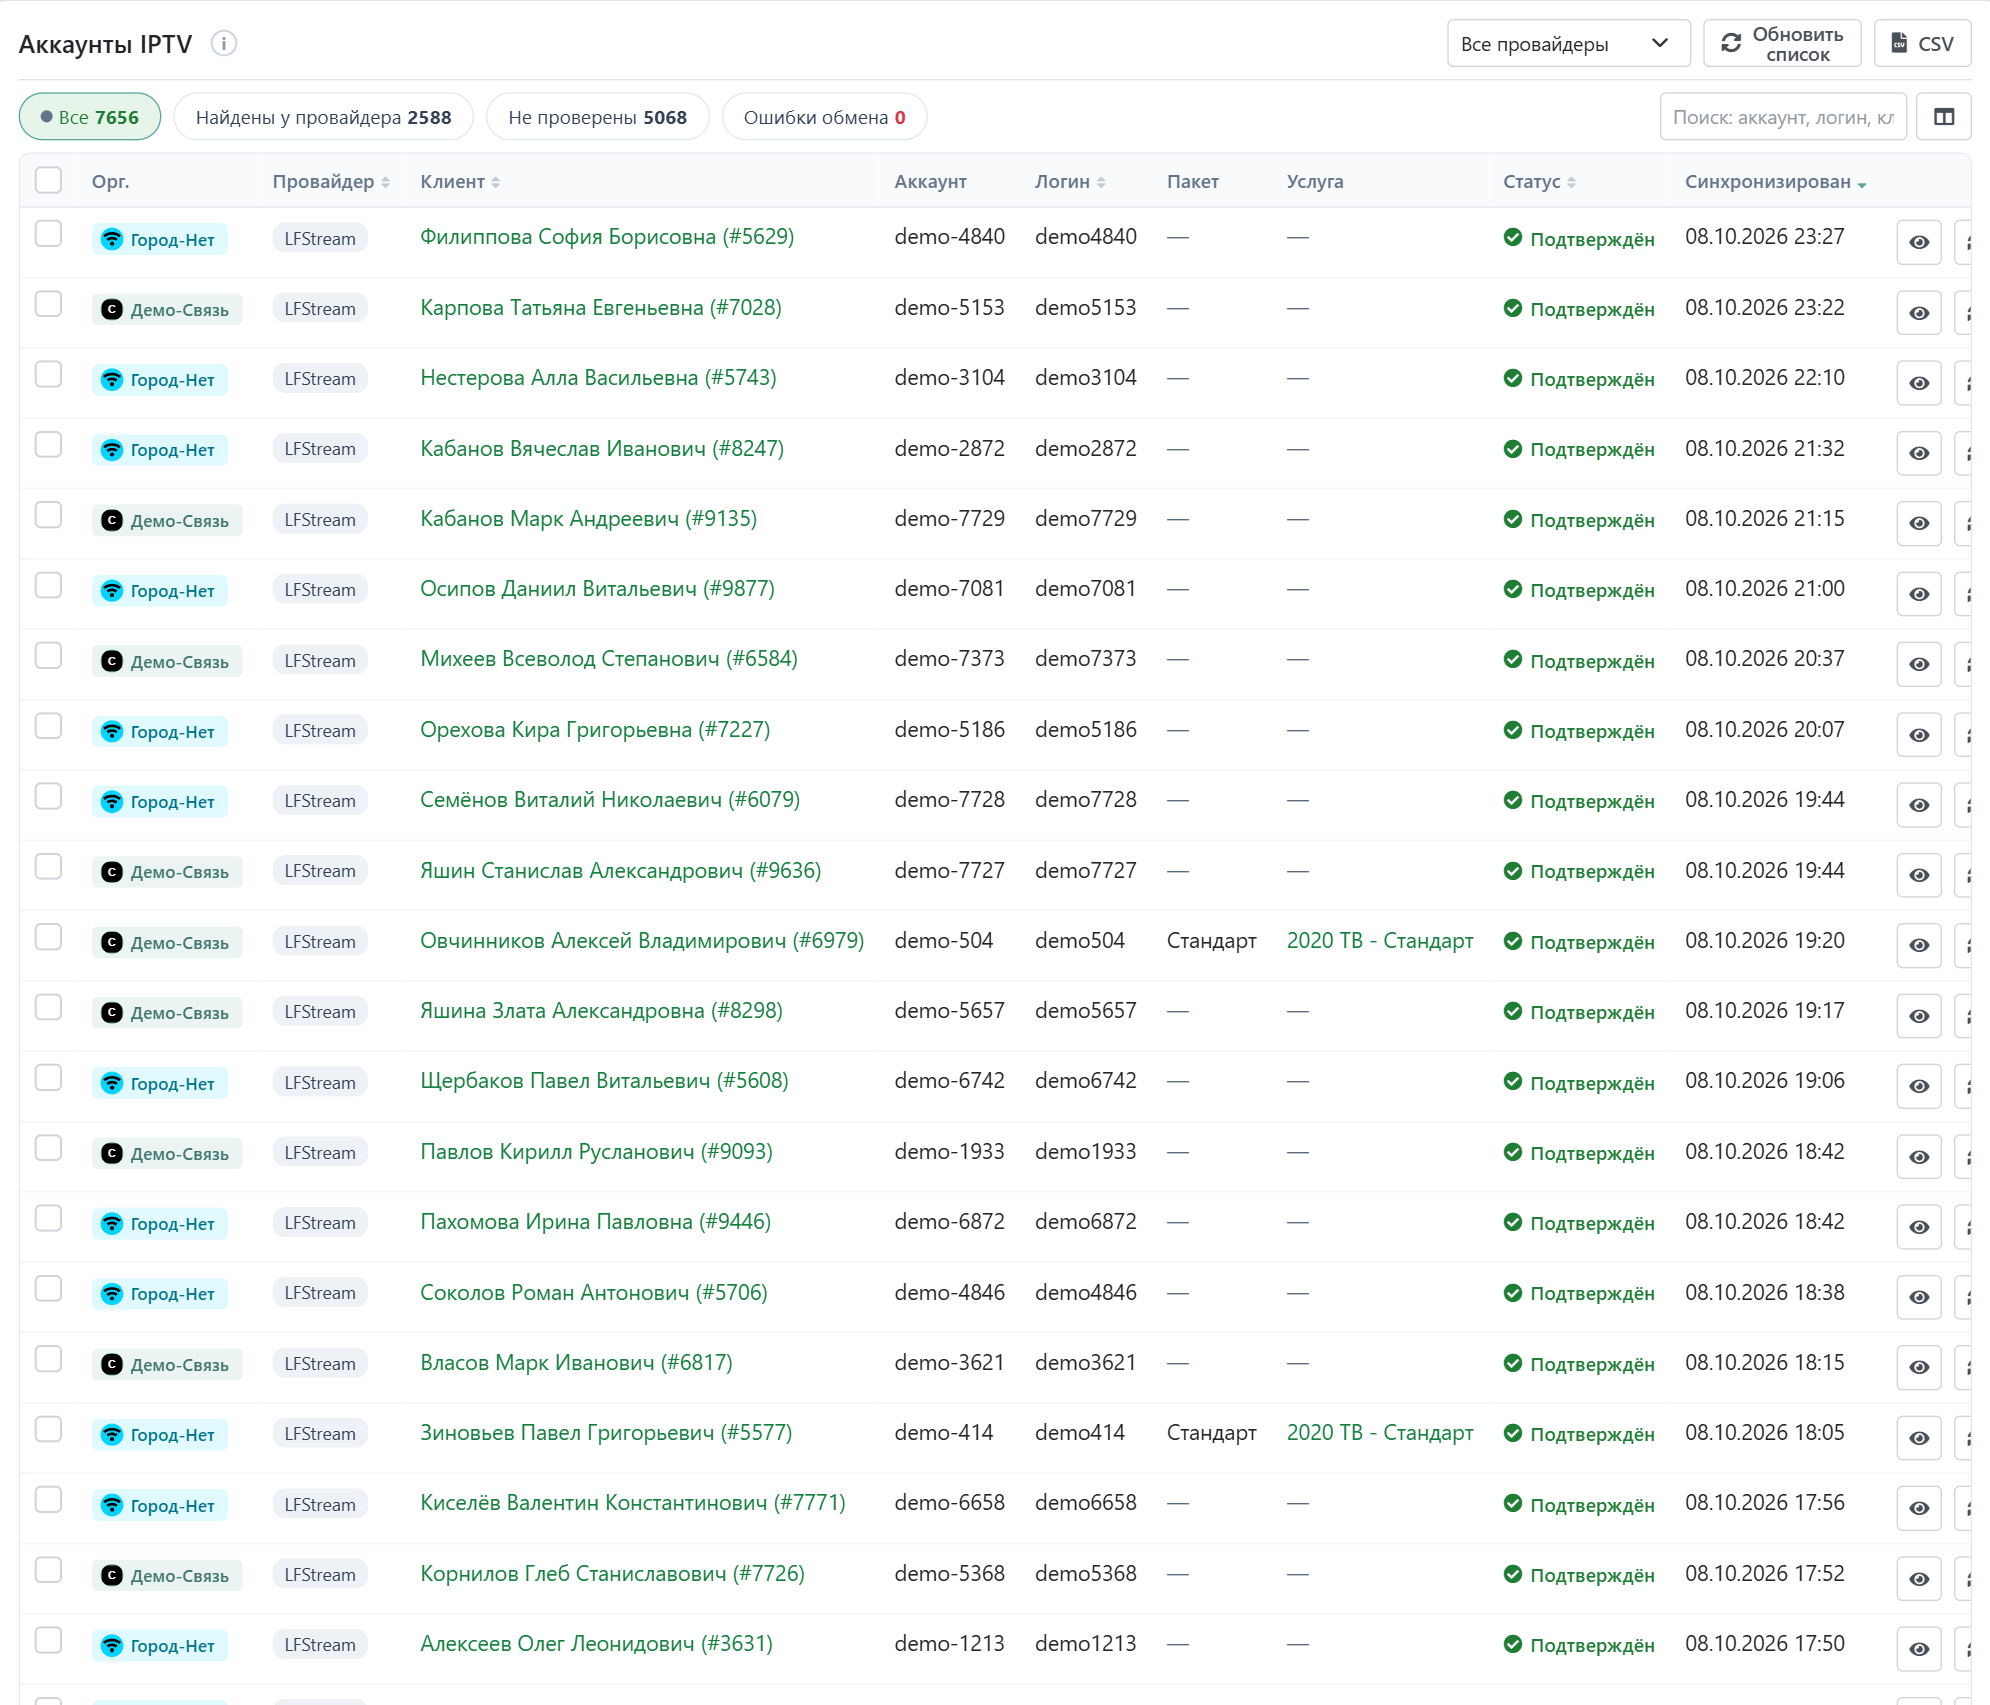The height and width of the screenshot is (1705, 1990).
Task: View Овчинников Алексей Владимирович via eye icon
Action: [1918, 945]
